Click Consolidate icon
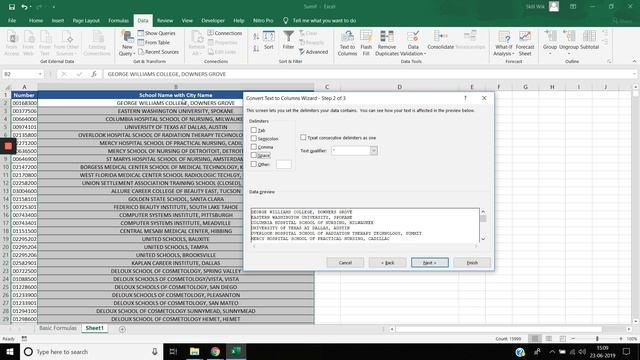The image size is (640, 360). click(440, 40)
